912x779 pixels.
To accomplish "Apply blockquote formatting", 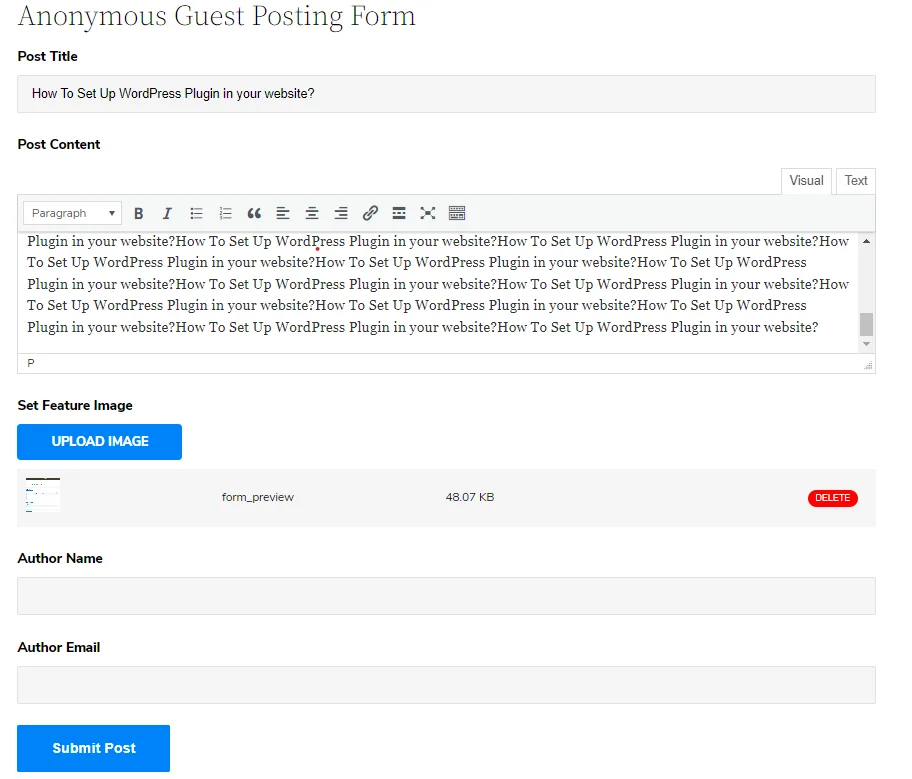I will pos(254,214).
